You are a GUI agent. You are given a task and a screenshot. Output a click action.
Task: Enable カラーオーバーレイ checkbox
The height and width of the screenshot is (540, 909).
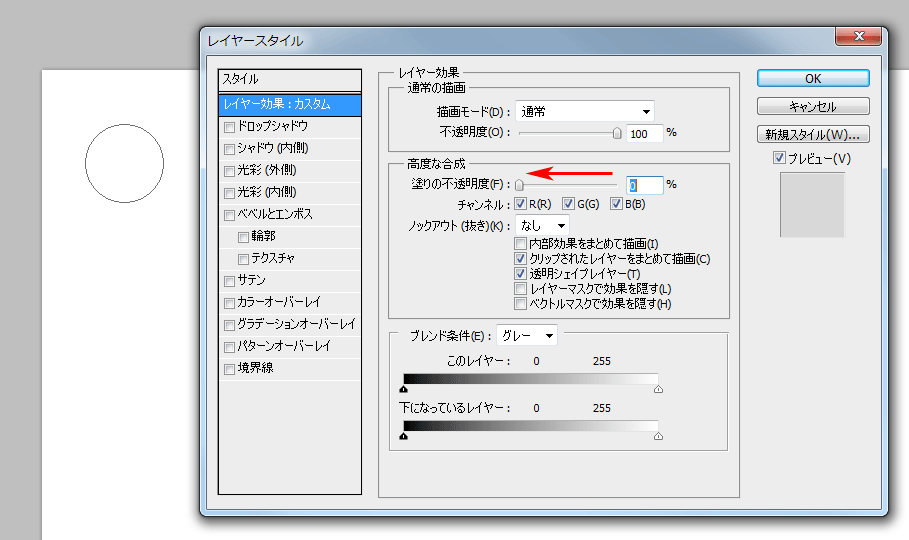click(x=229, y=303)
